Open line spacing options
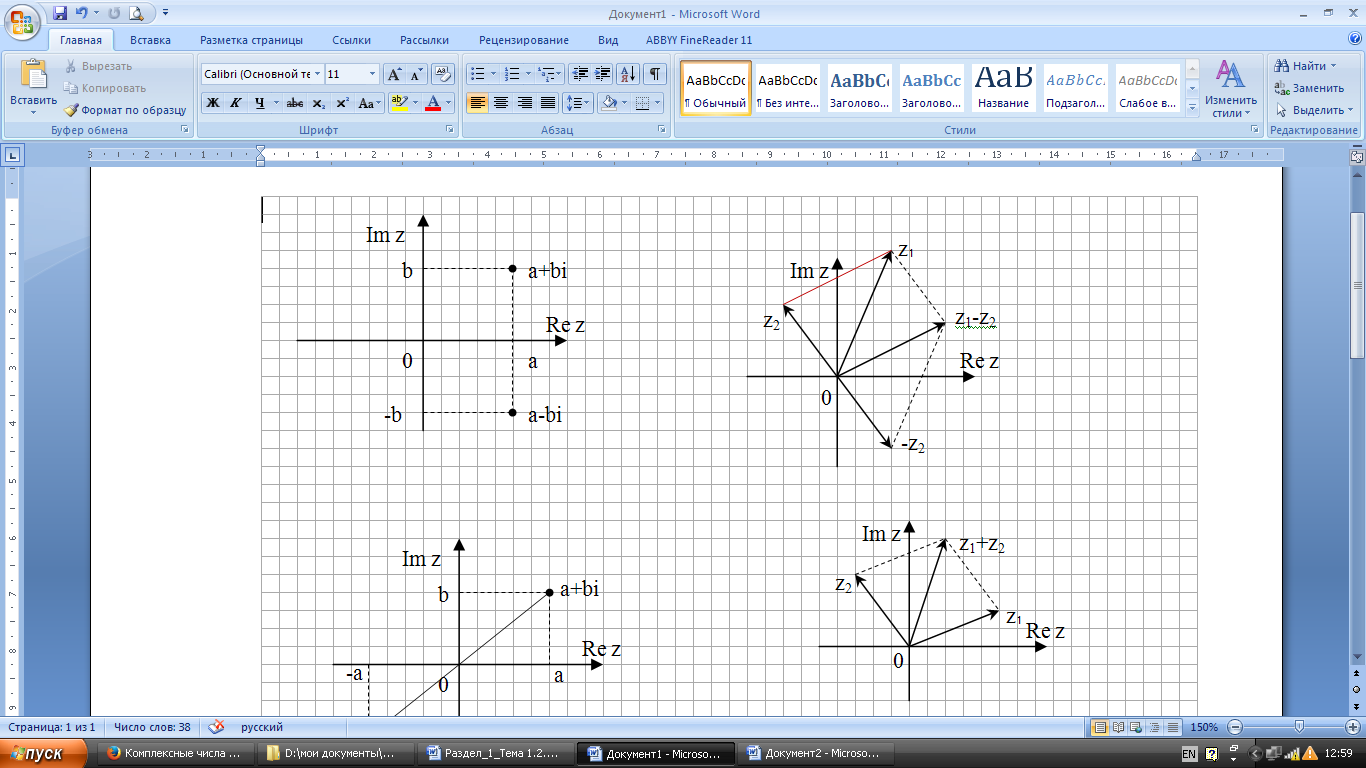 click(578, 102)
